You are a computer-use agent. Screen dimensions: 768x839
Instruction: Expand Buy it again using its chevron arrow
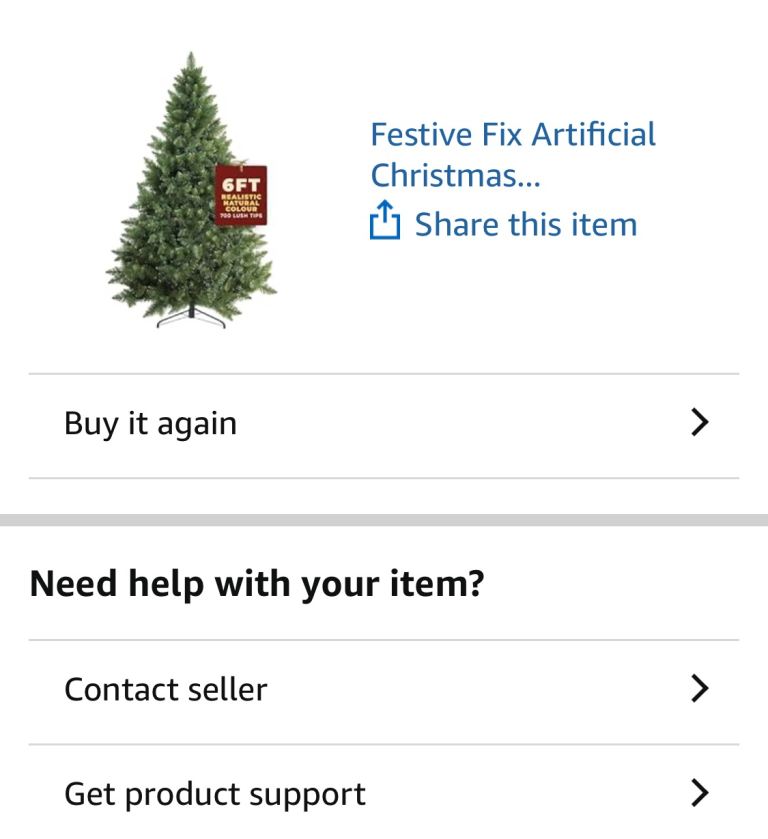click(x=700, y=423)
